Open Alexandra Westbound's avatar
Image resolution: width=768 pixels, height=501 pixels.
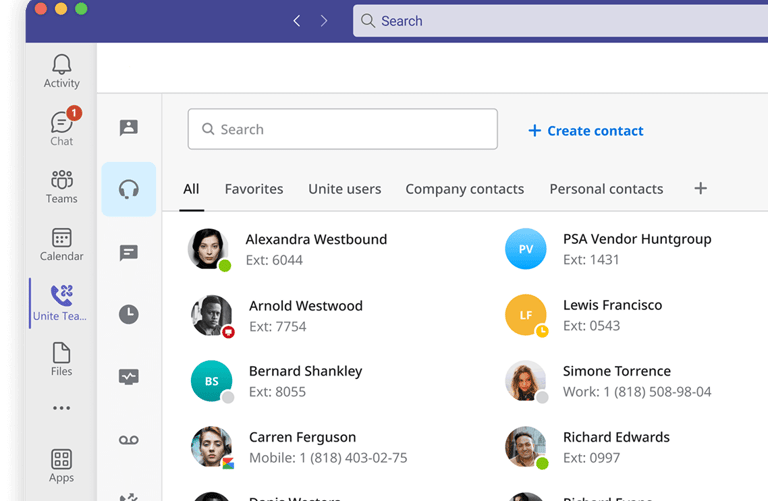pyautogui.click(x=208, y=249)
